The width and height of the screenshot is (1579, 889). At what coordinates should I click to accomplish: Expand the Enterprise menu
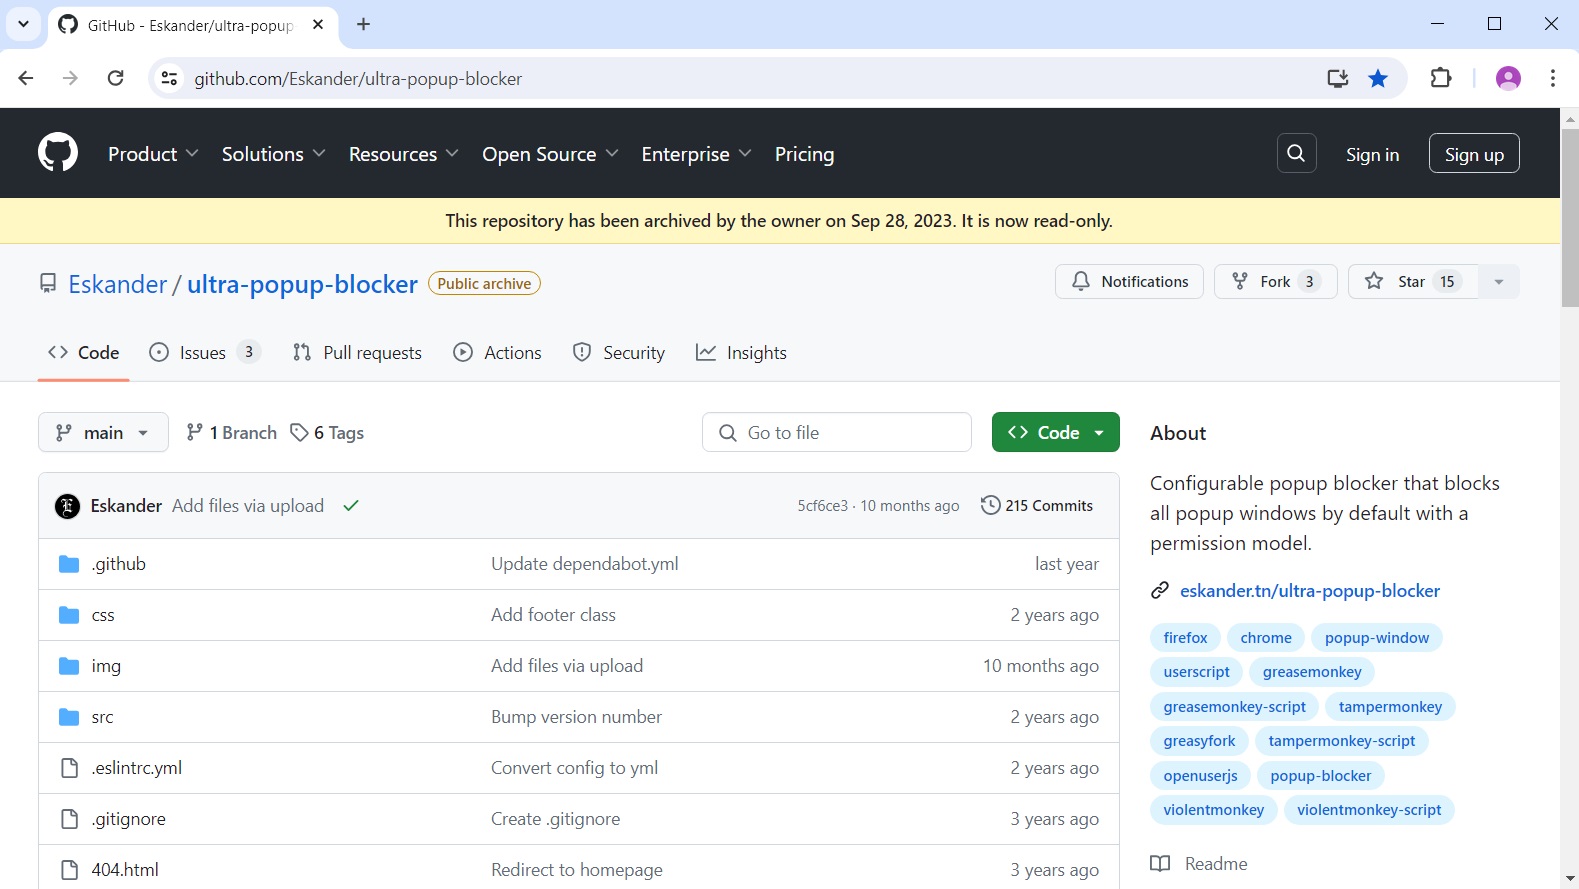696,154
